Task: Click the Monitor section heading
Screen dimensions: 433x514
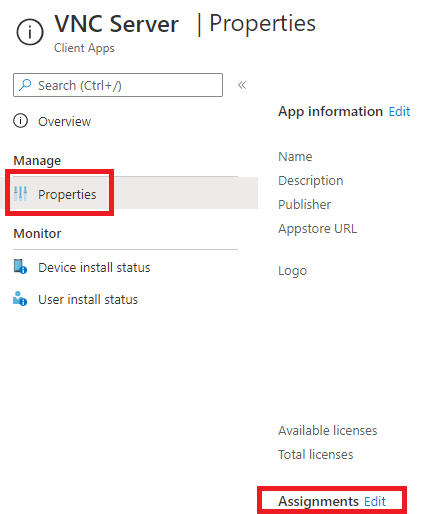Action: (x=37, y=234)
